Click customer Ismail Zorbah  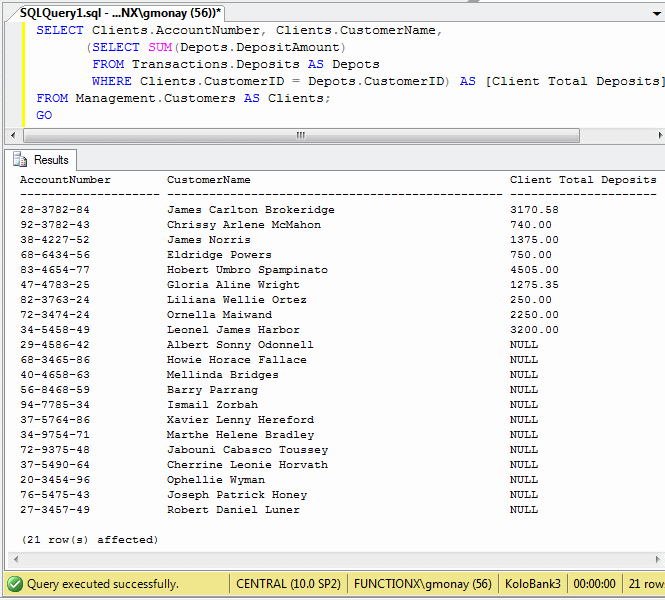pos(212,405)
